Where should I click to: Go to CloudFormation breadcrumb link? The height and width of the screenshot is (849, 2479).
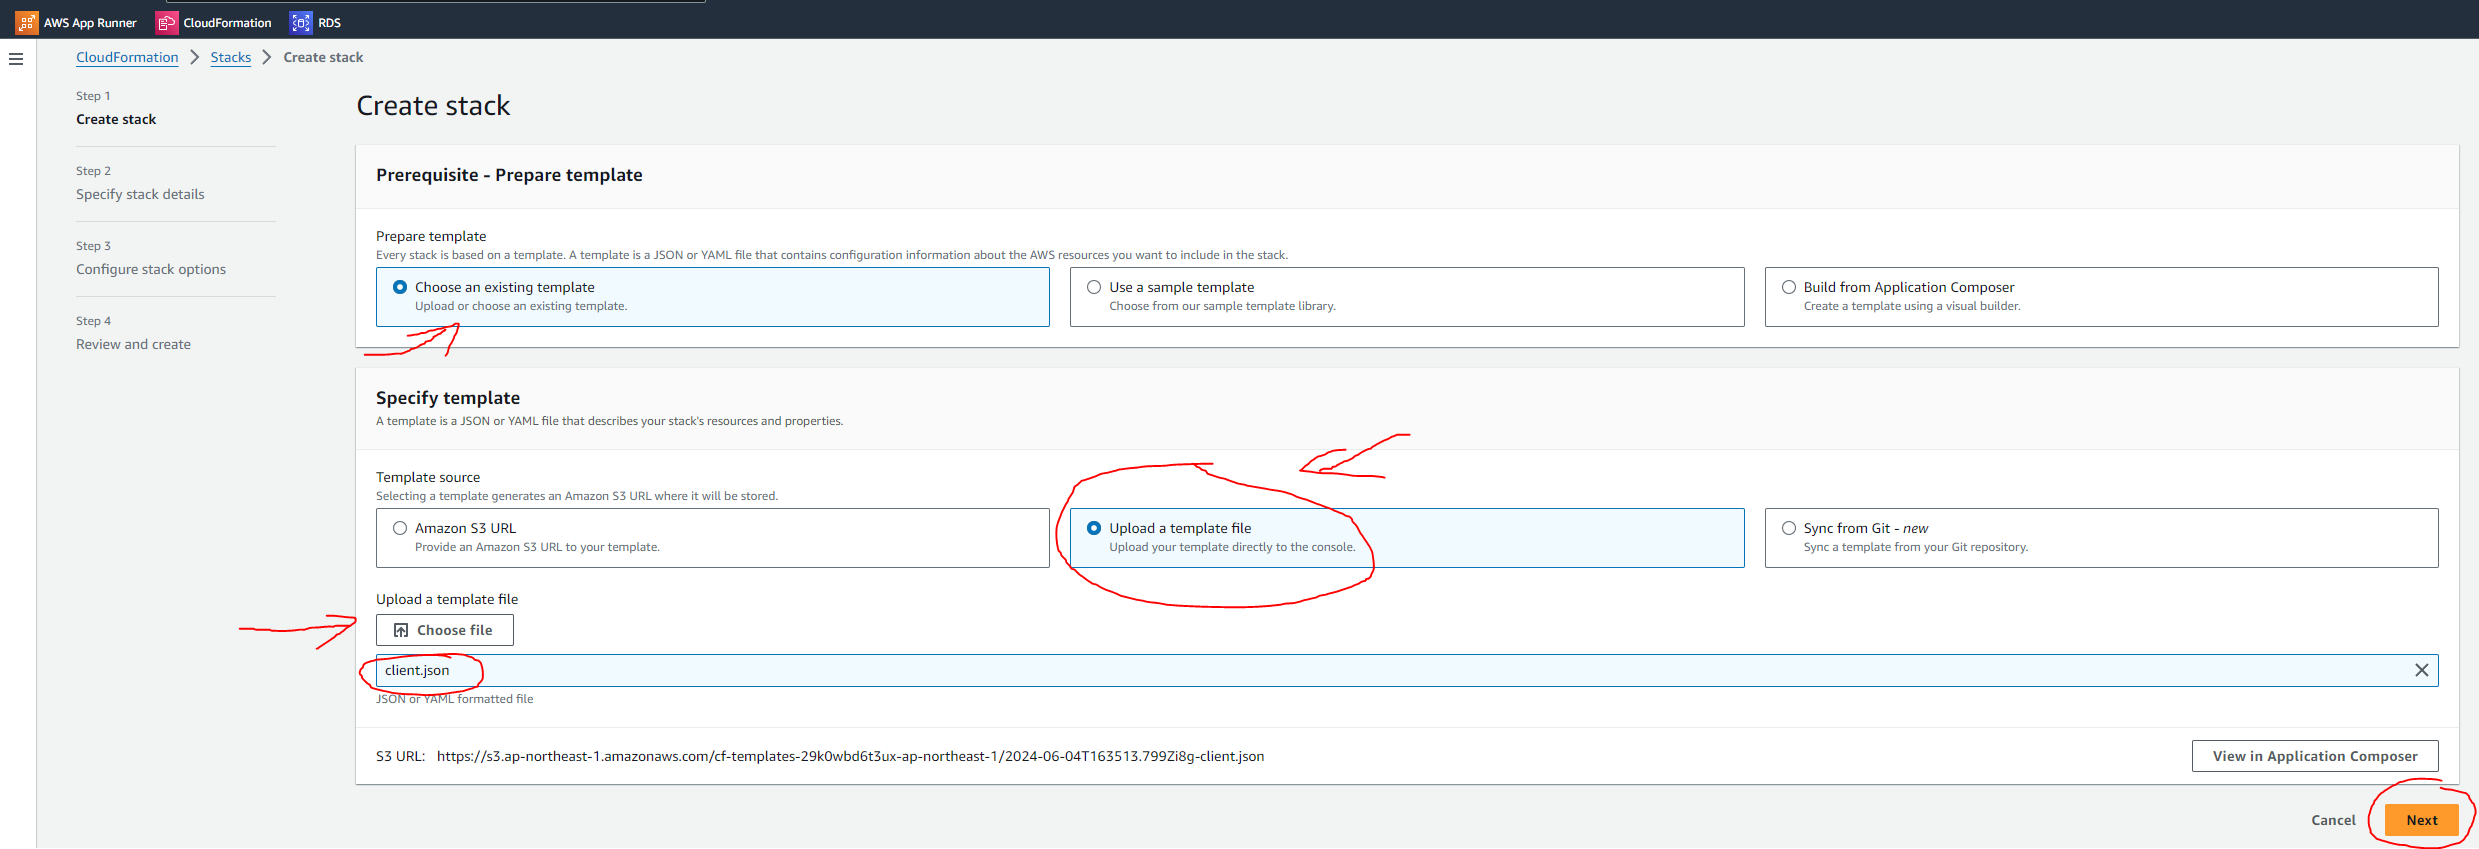click(x=127, y=57)
